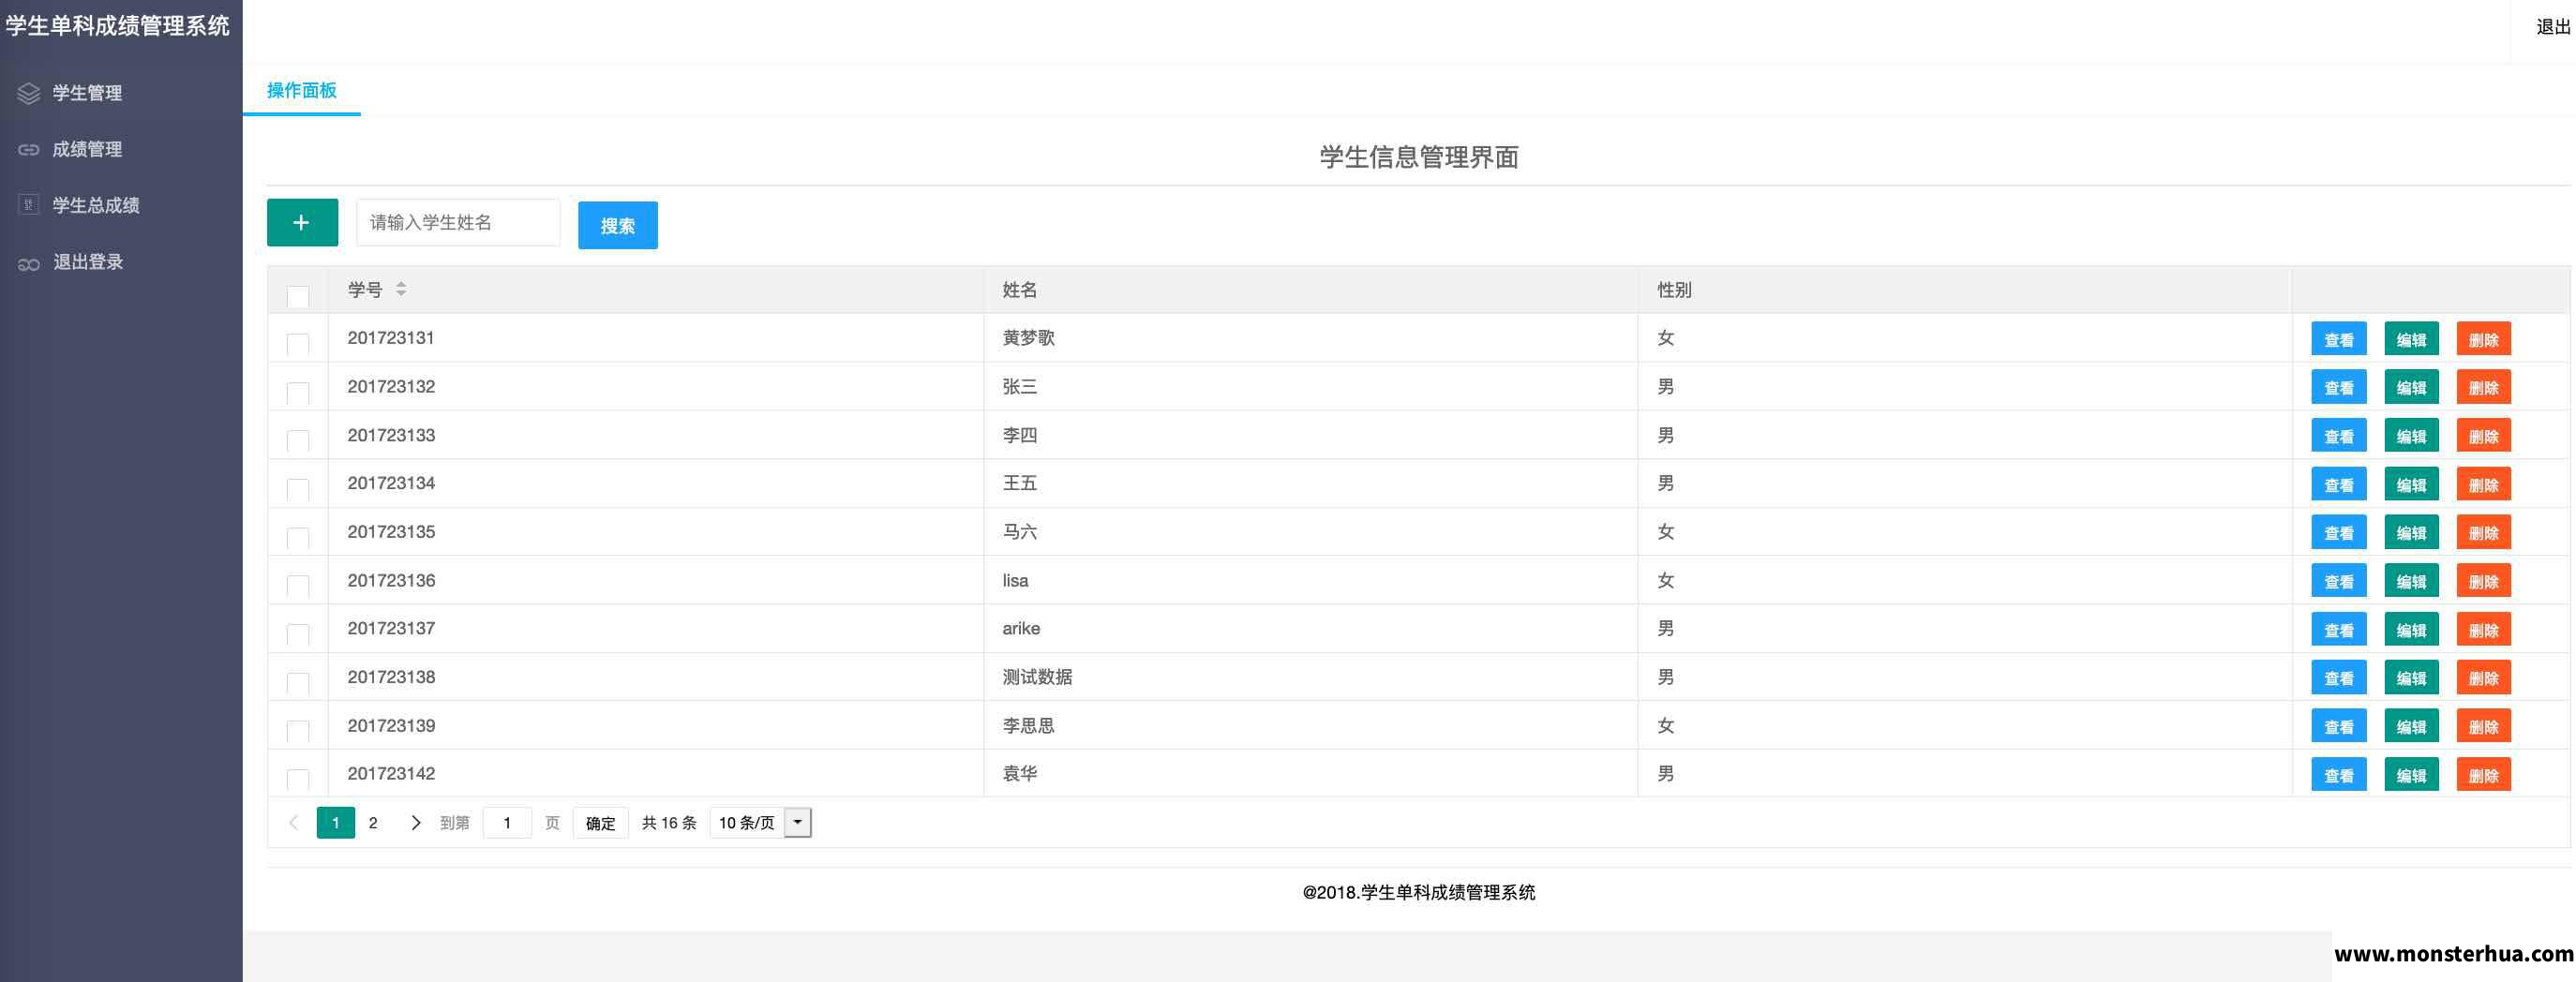
Task: Click the layers icon beside 学生管理
Action: click(28, 93)
